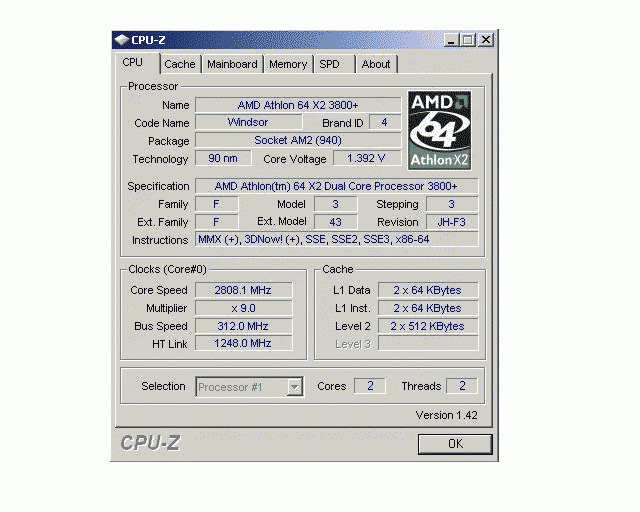640x512 pixels.
Task: Click the Specification field text
Action: pyautogui.click(x=336, y=186)
